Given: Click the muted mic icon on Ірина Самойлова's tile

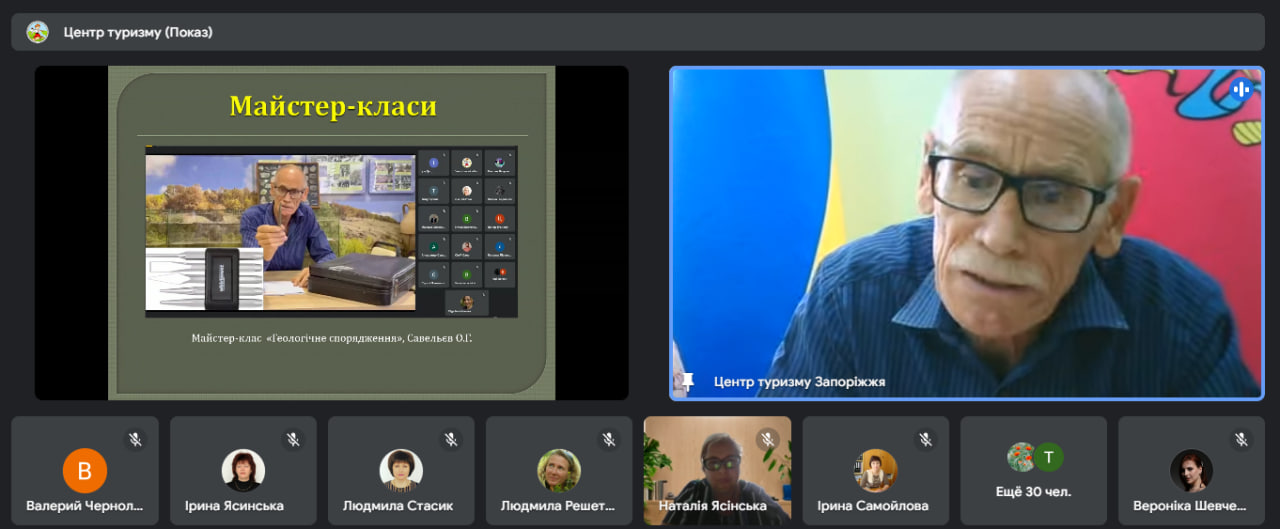Looking at the screenshot, I should pos(925,440).
